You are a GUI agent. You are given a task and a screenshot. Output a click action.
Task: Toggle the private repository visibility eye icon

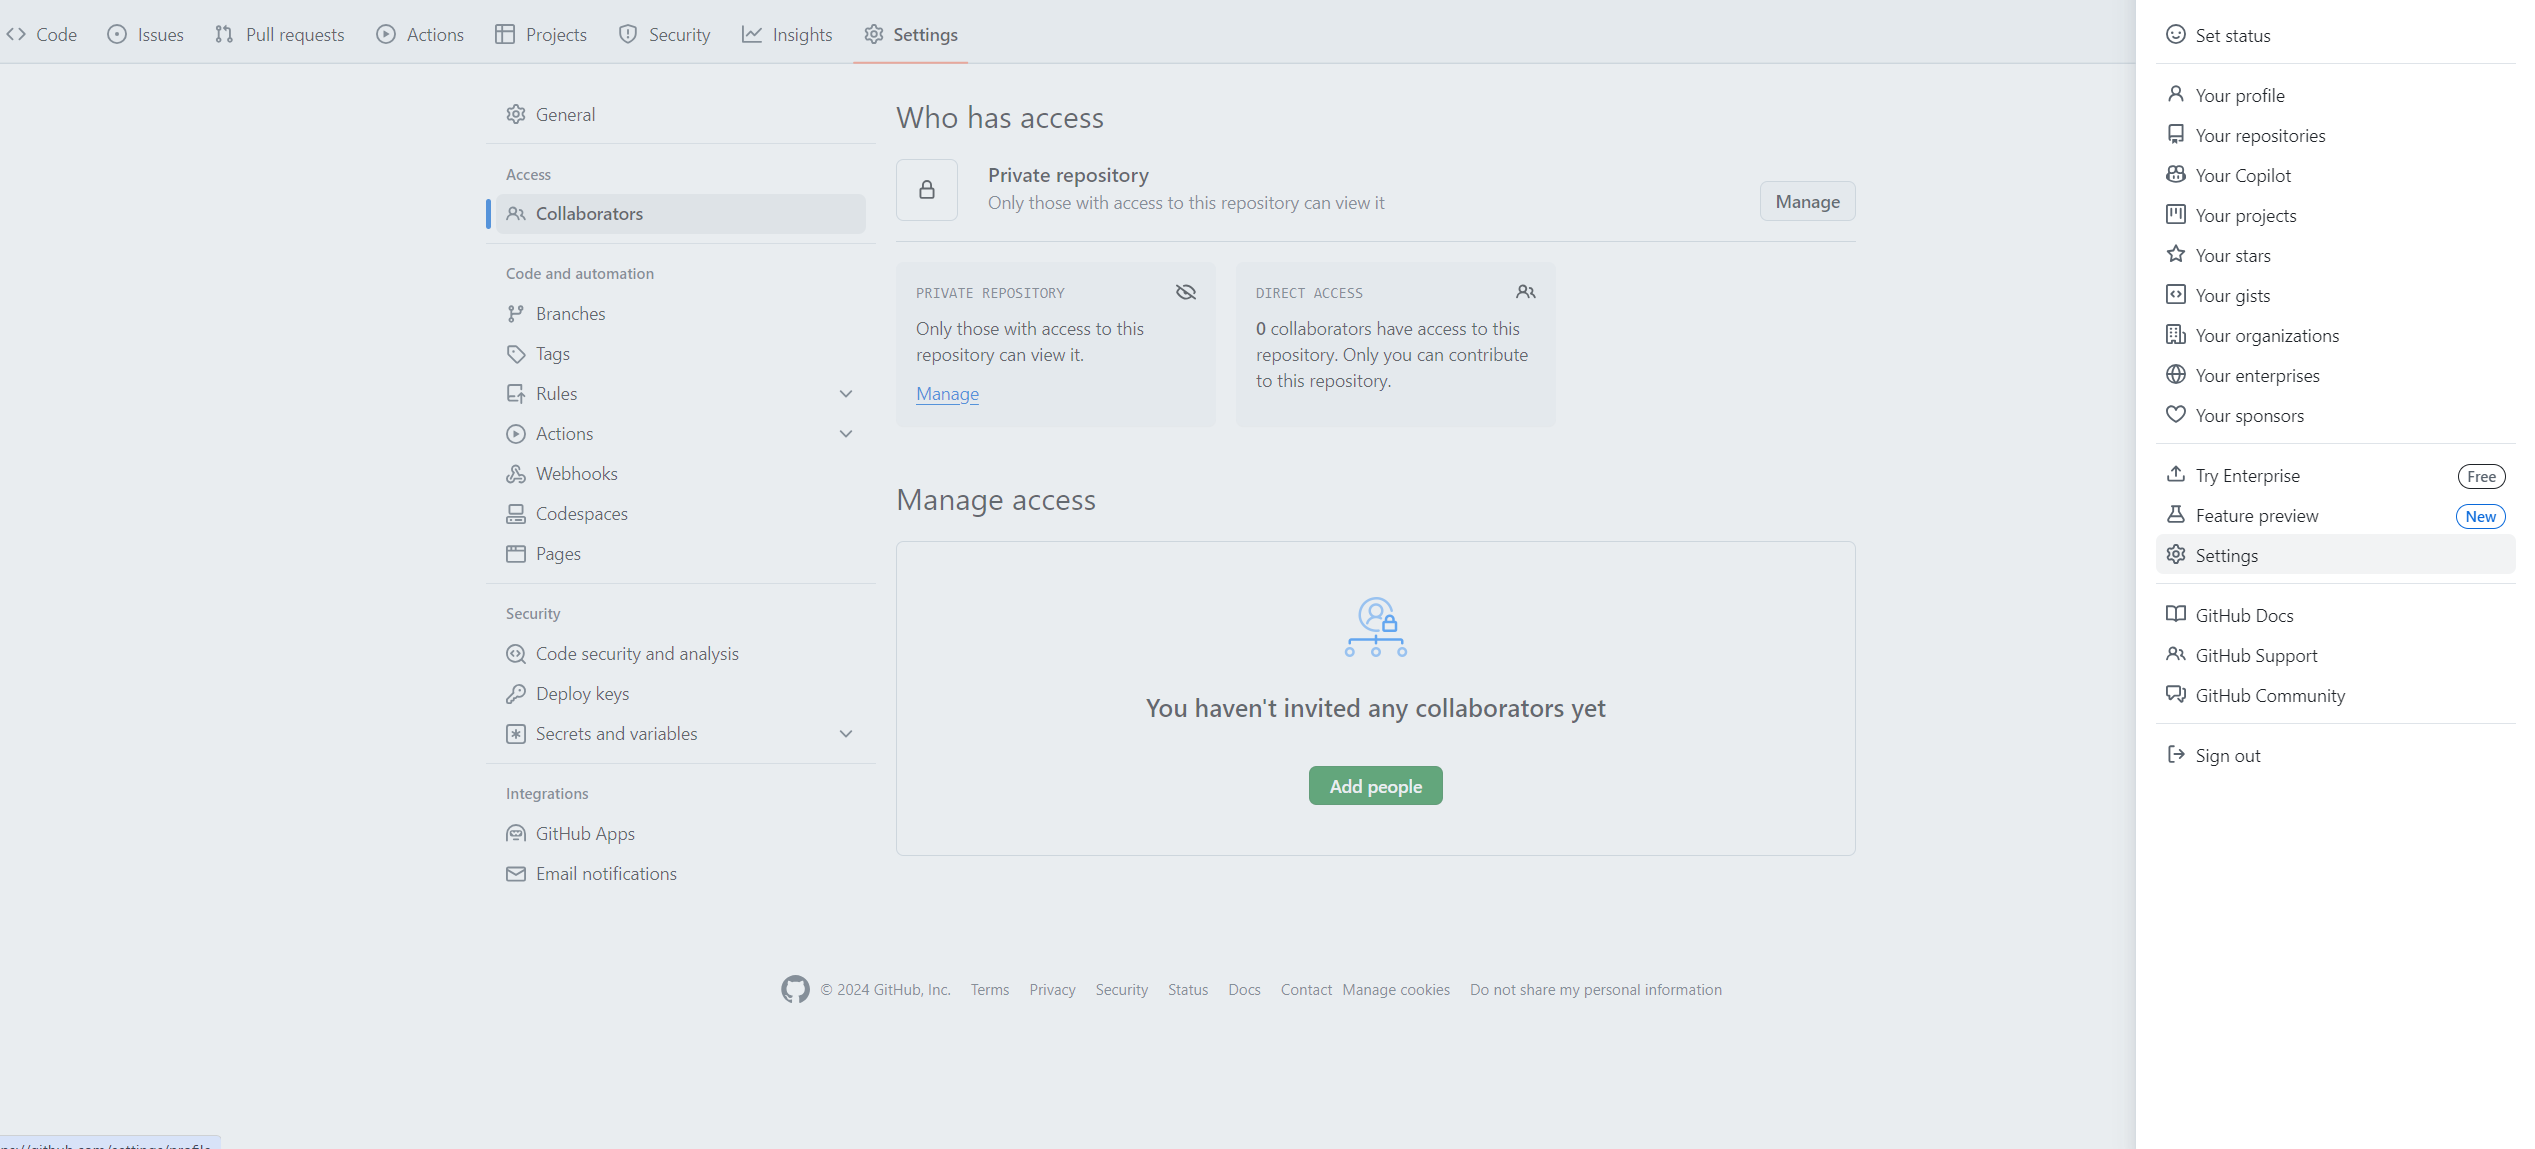pos(1185,292)
